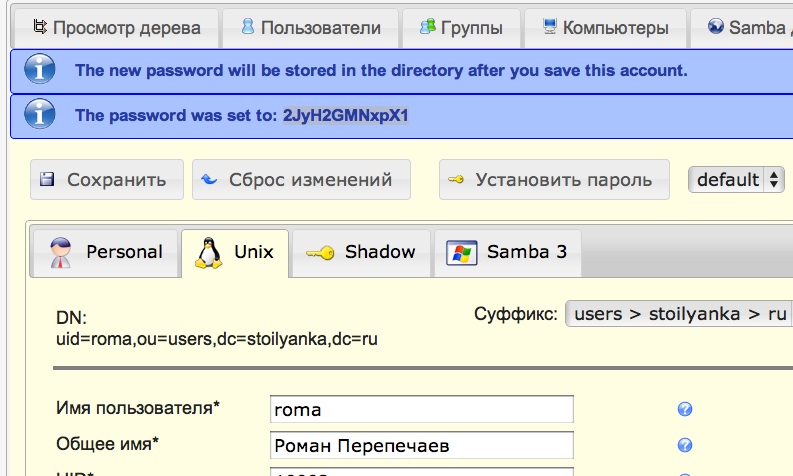Click the penguin icon on the Unix tab
Viewport: 793px width, 476px height.
pyautogui.click(x=208, y=253)
